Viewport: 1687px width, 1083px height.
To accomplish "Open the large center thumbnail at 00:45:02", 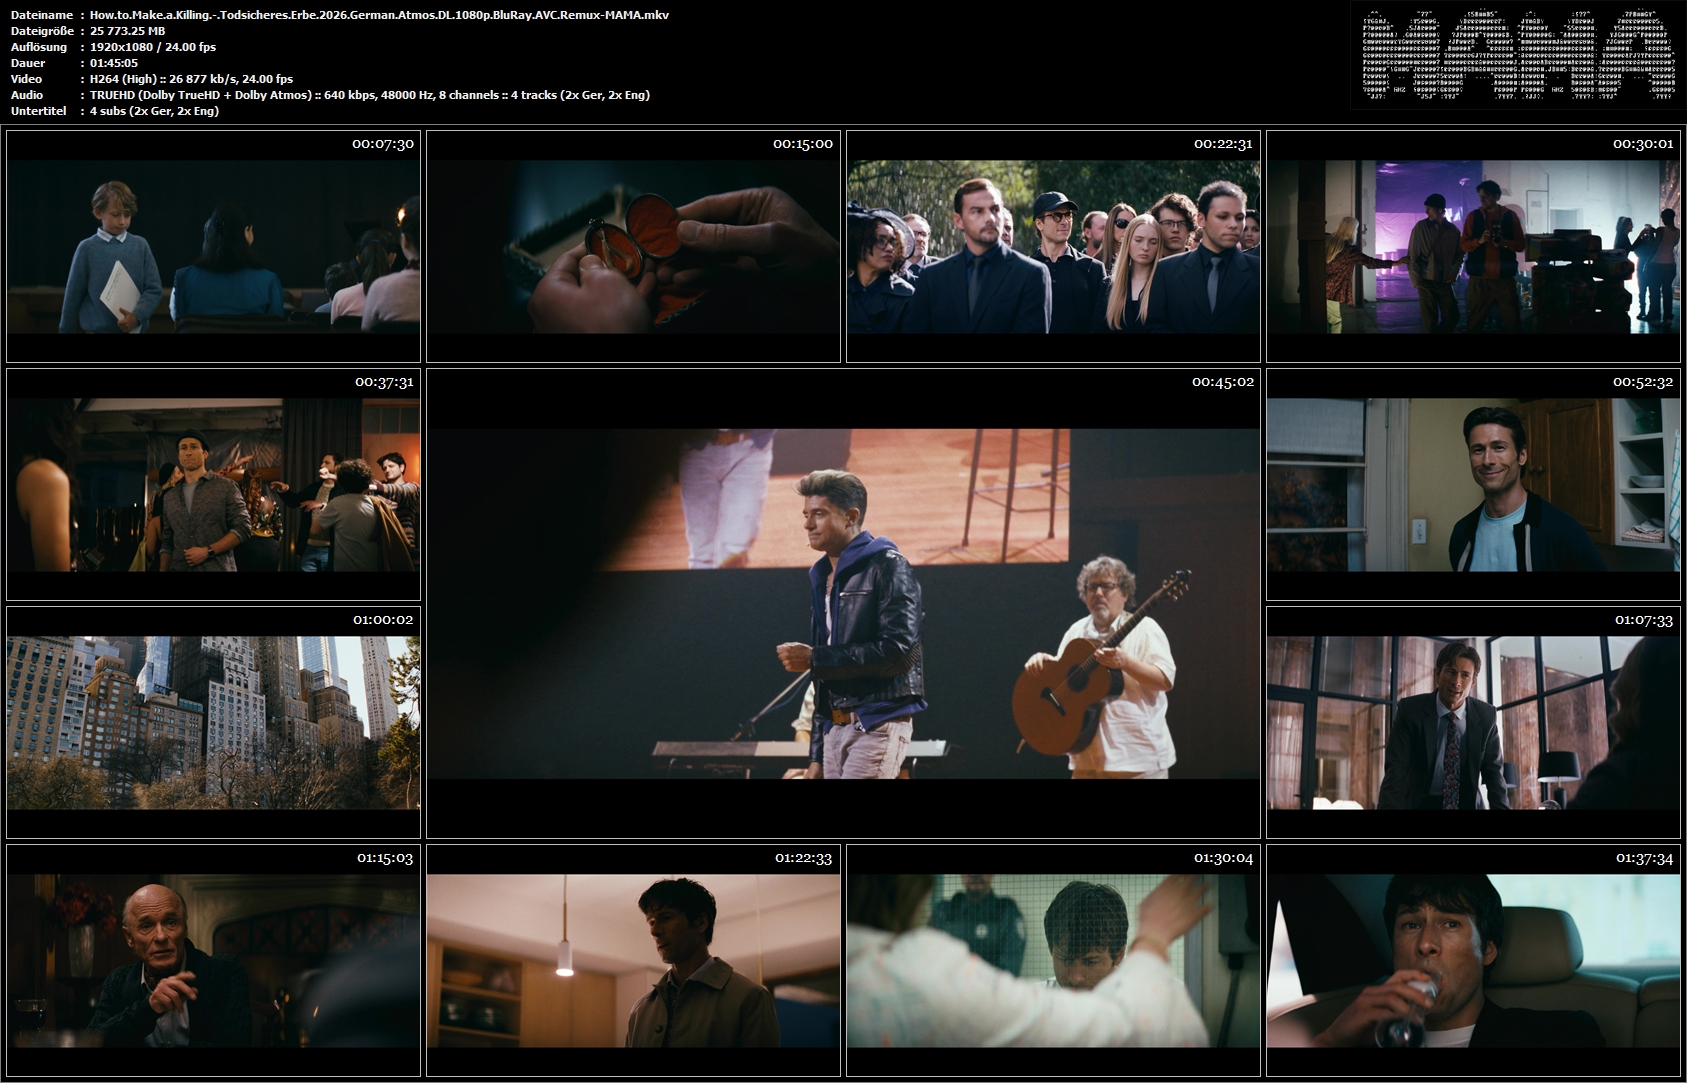I will pyautogui.click(x=843, y=603).
